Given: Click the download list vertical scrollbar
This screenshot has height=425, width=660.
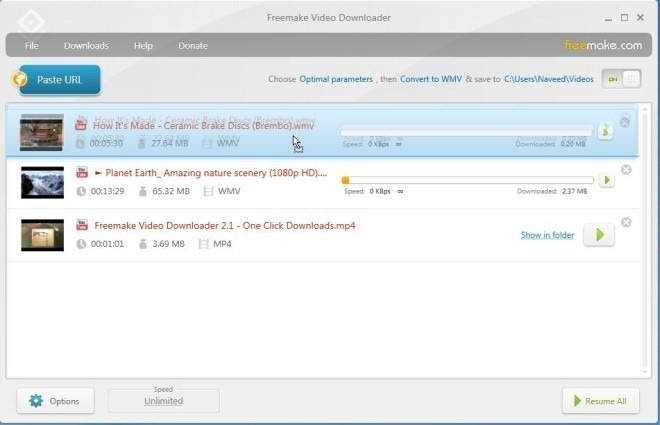Looking at the screenshot, I should [645, 240].
